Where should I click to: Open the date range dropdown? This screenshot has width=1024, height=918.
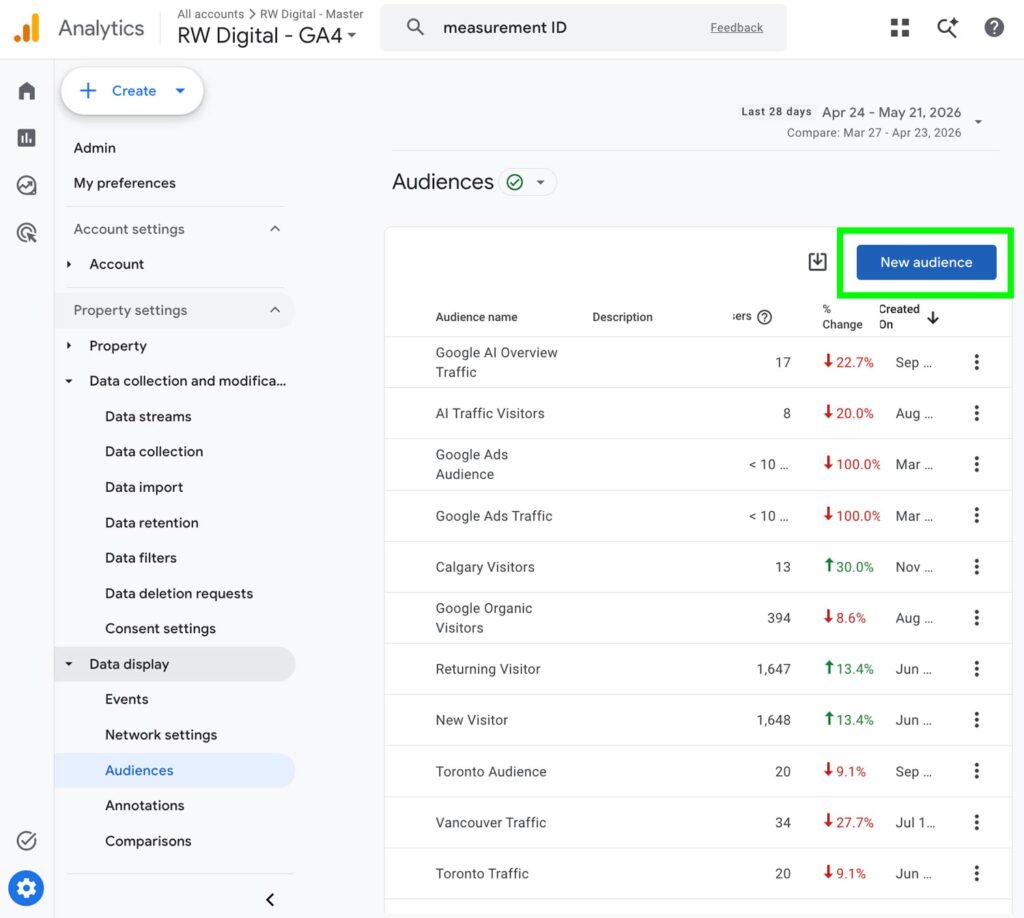[x=978, y=122]
